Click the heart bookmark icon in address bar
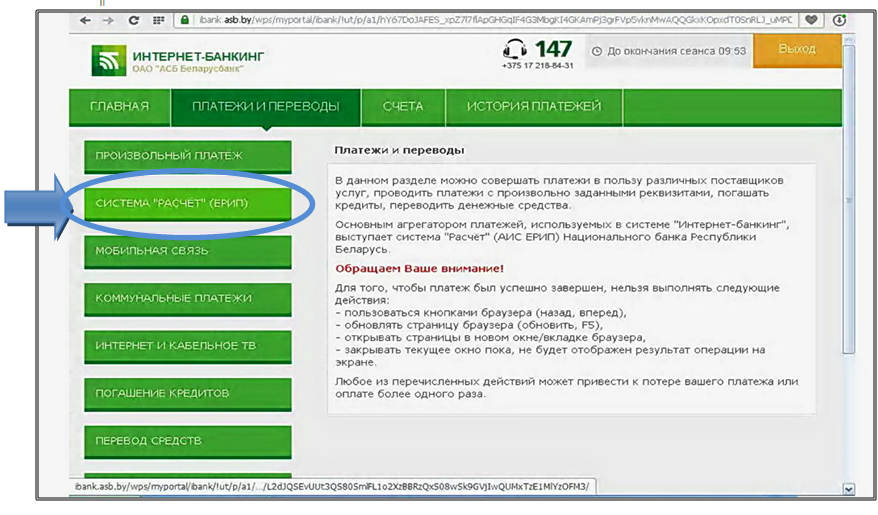This screenshot has width=878, height=515. (811, 20)
